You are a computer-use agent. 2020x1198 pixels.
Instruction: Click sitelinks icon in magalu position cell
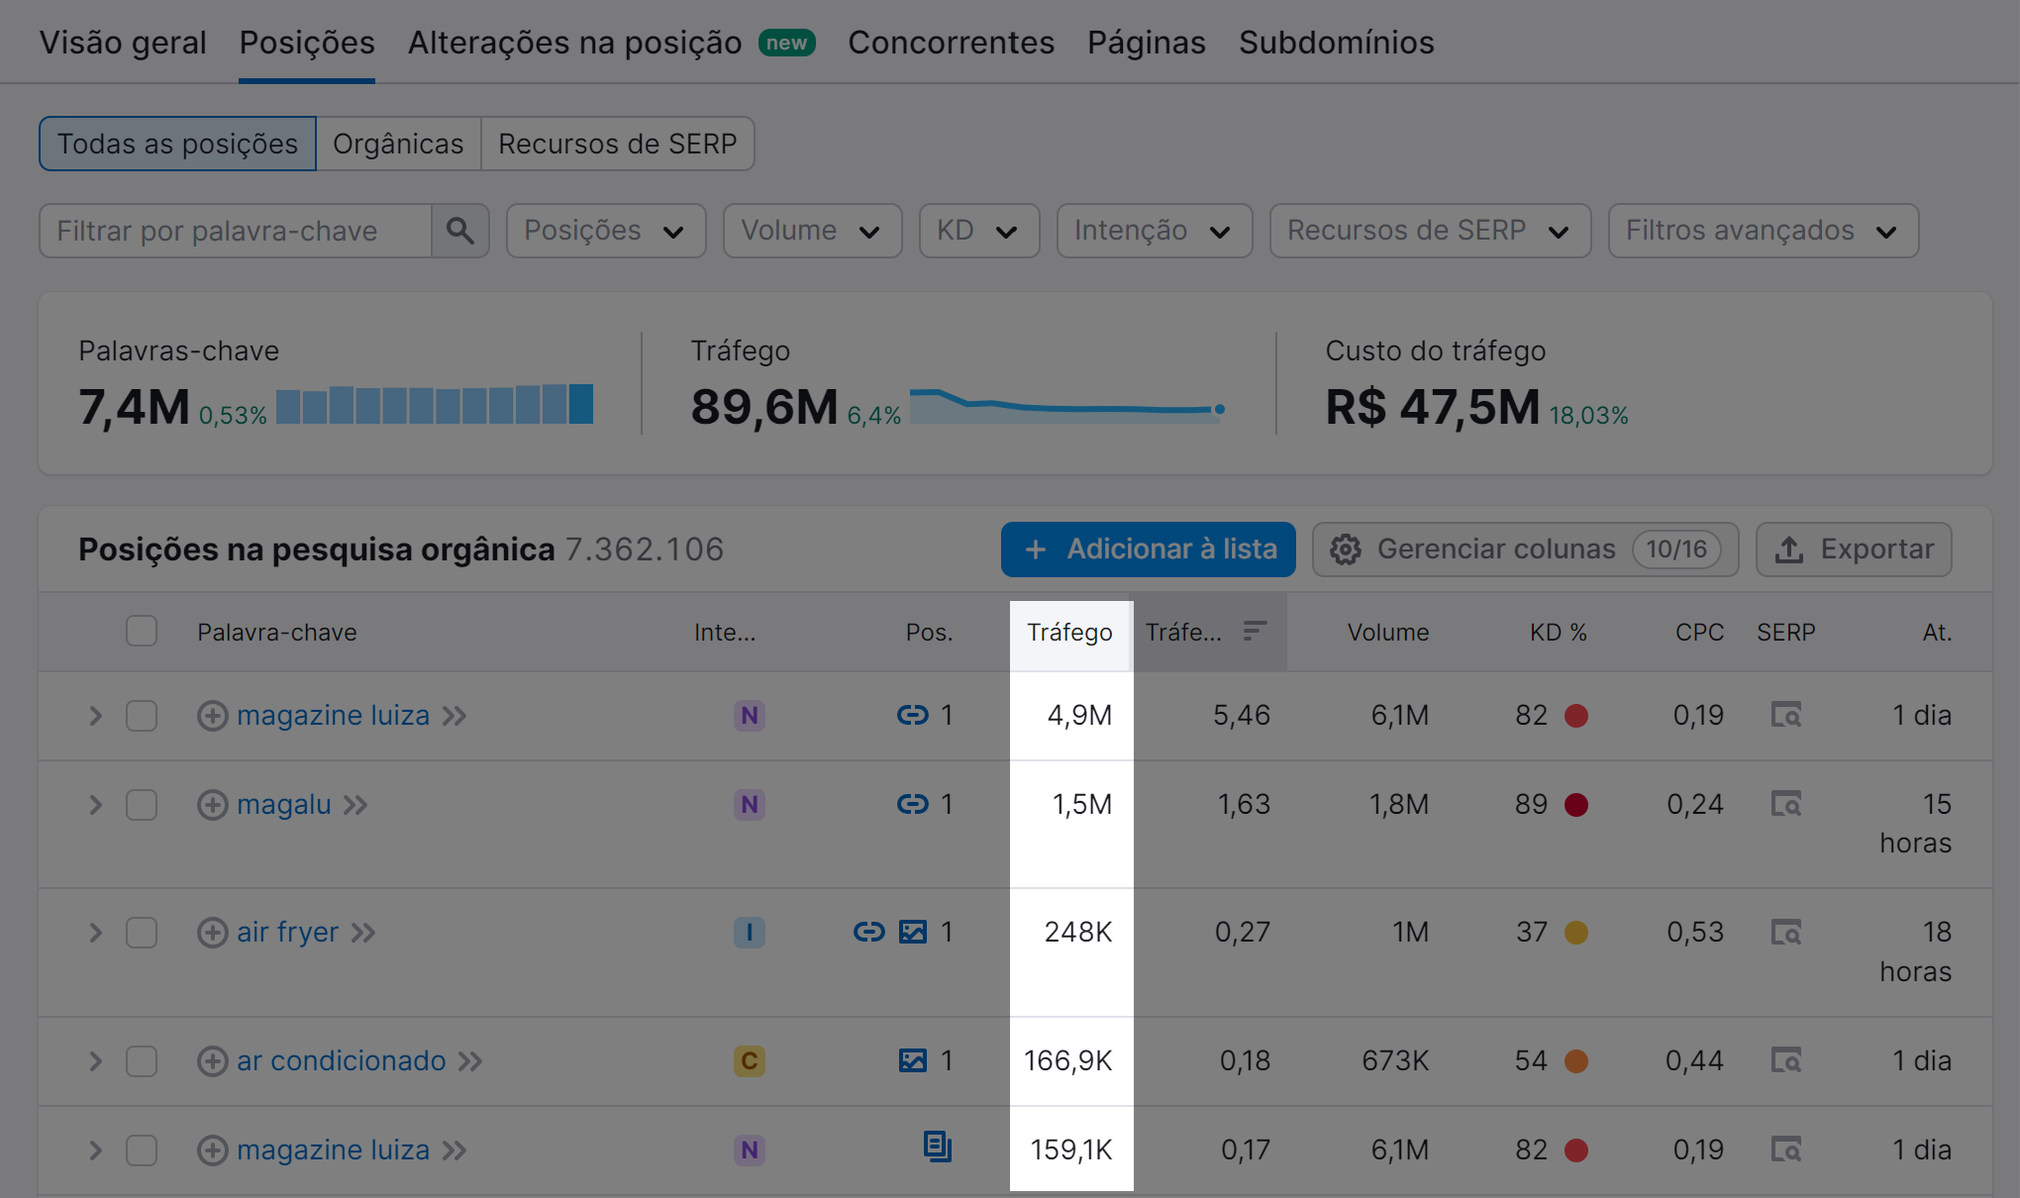pos(912,804)
